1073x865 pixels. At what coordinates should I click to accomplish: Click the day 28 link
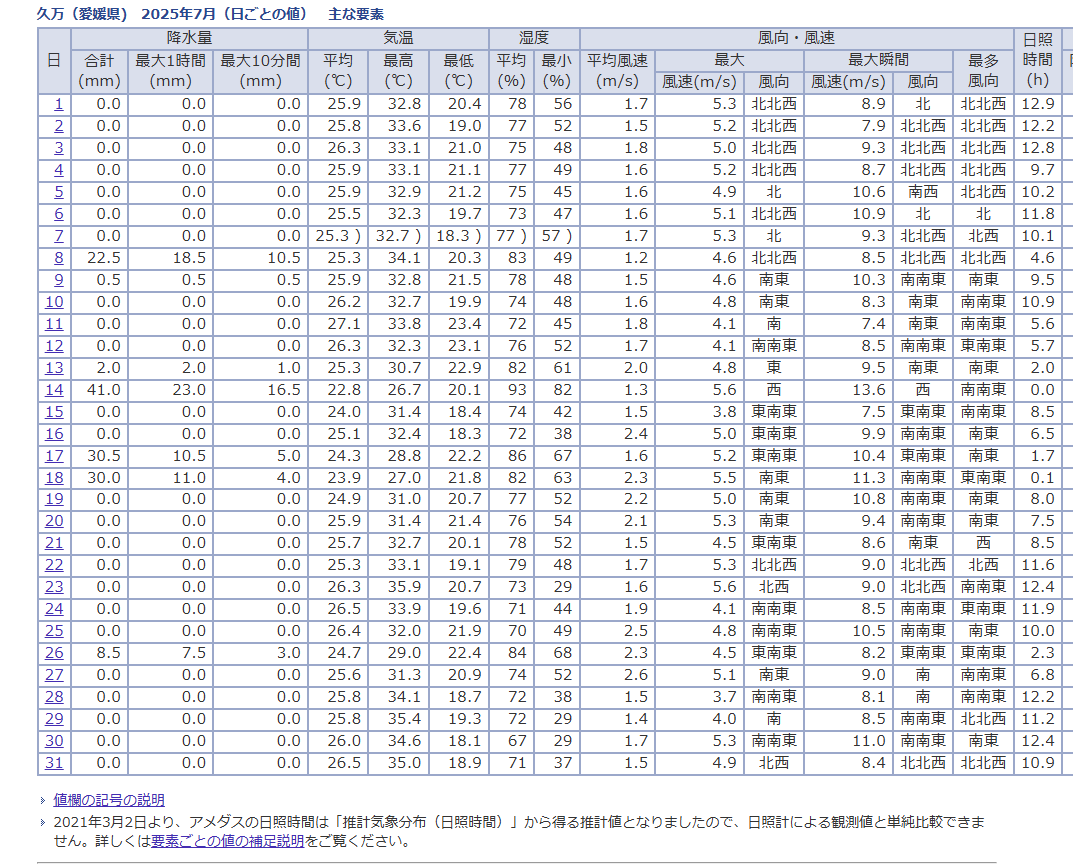54,697
